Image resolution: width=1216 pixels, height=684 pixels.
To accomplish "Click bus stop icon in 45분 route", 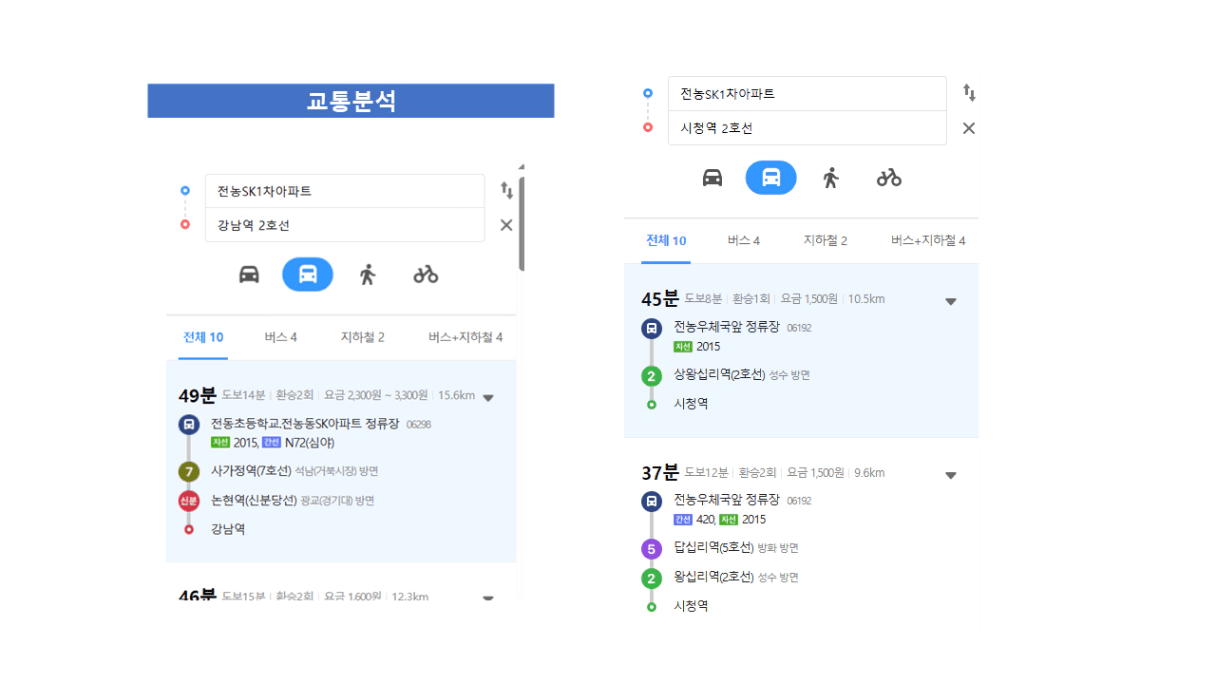I will click(651, 328).
